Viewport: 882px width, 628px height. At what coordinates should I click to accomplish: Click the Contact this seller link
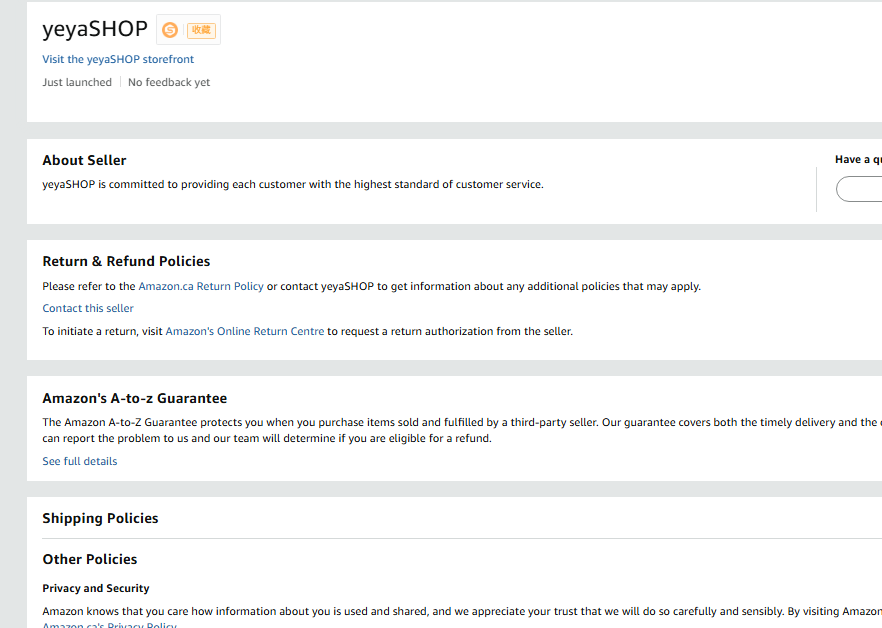pyautogui.click(x=88, y=308)
